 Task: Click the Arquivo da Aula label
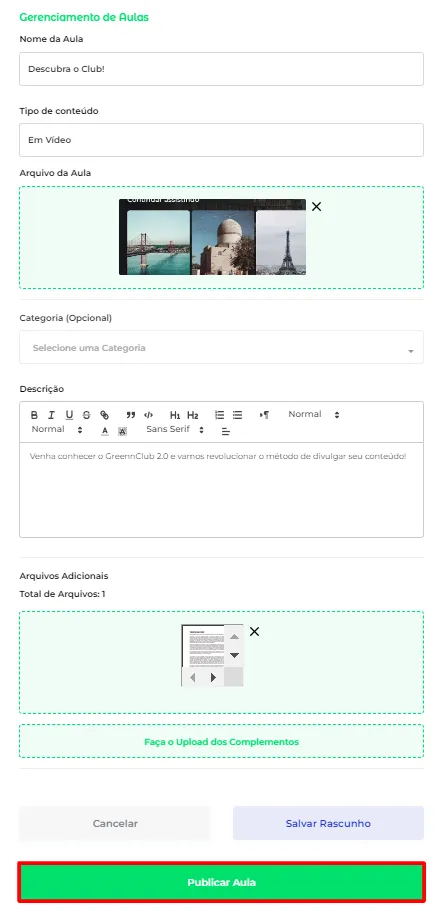click(55, 173)
